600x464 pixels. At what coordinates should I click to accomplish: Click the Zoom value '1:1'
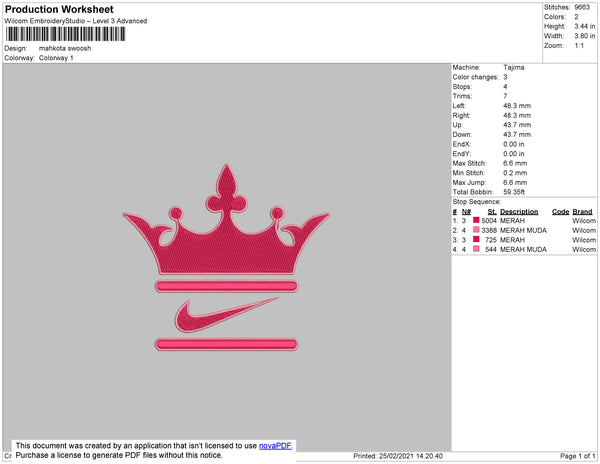coord(579,46)
